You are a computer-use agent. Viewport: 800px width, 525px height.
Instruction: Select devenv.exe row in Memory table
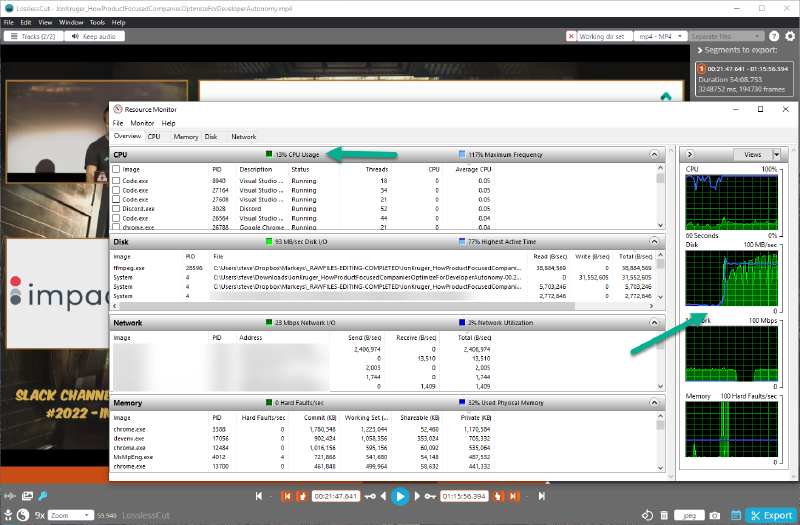[x=302, y=439]
